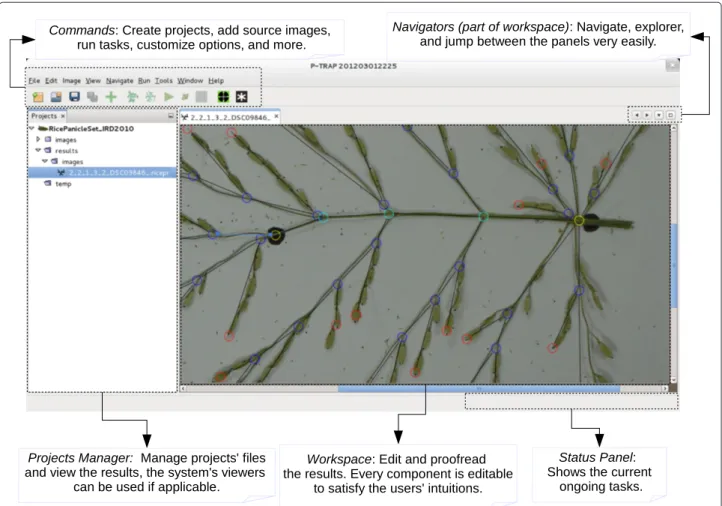The image size is (722, 506).
Task: Expand the top-level images folder node
Action: [x=38, y=139]
